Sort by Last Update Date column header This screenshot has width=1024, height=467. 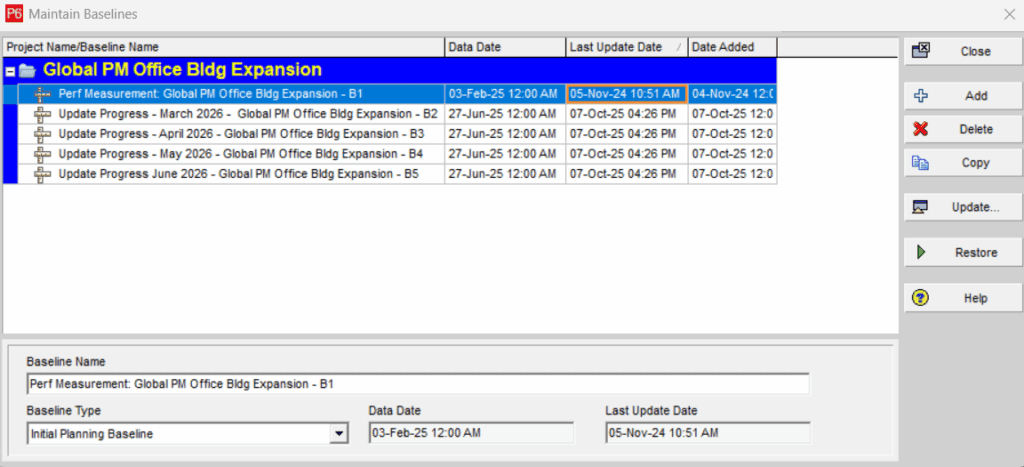616,47
